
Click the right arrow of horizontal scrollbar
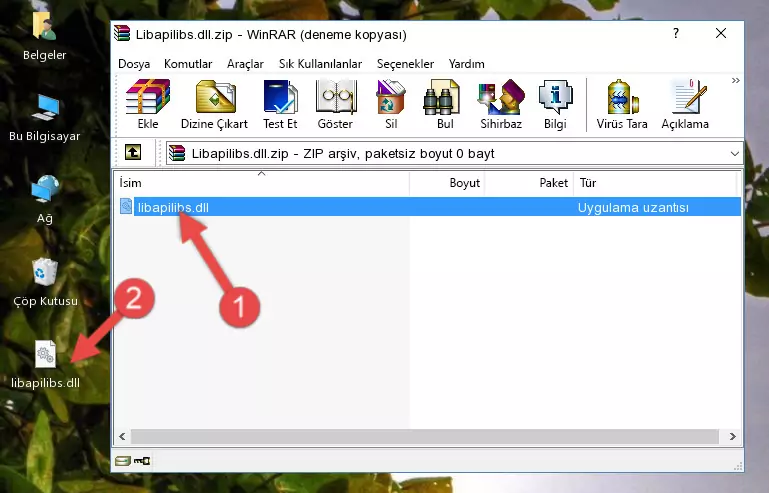coord(732,436)
